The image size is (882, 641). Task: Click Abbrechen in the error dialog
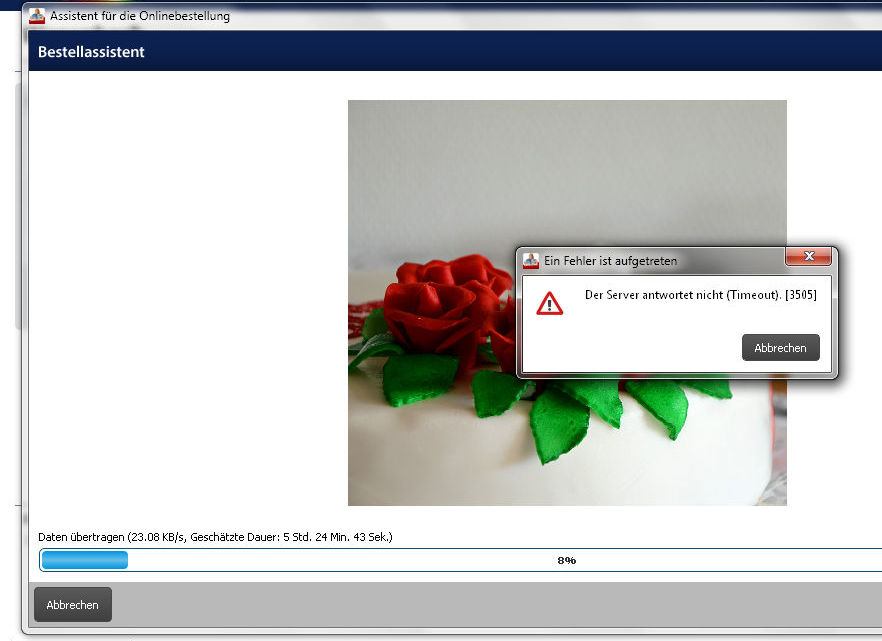[780, 347]
